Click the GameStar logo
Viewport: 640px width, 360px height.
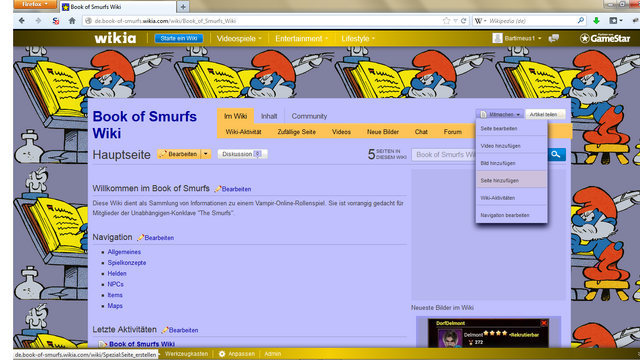pos(605,38)
